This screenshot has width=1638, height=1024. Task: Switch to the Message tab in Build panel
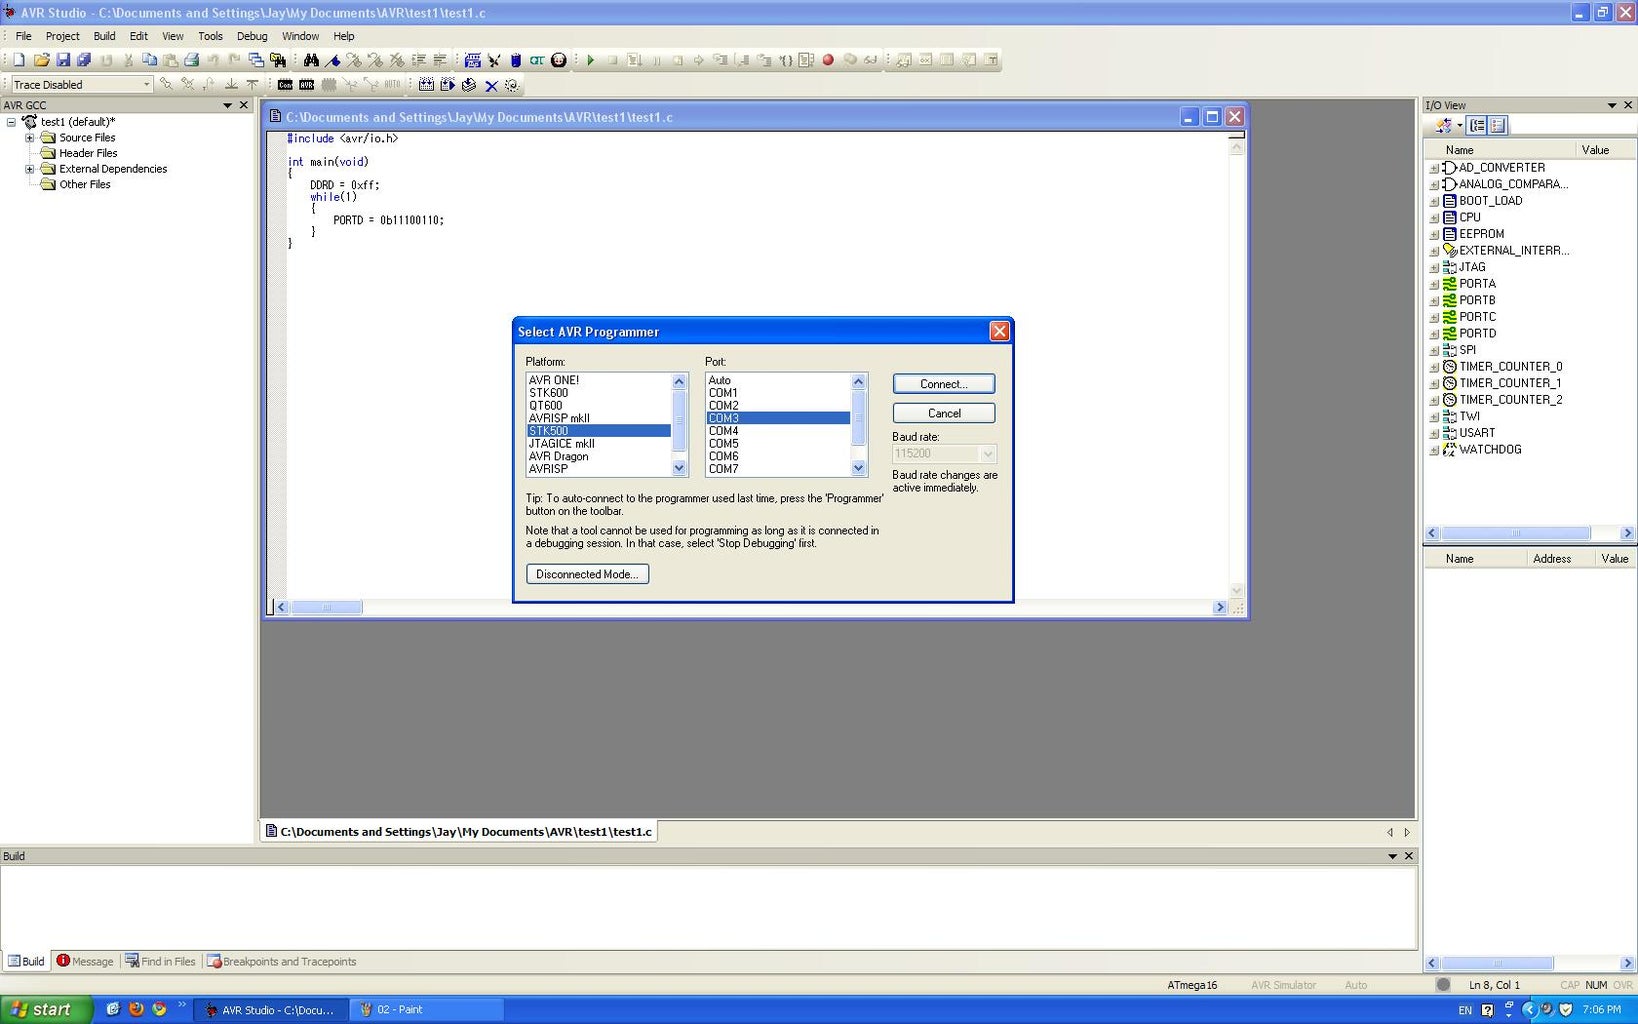(x=92, y=961)
